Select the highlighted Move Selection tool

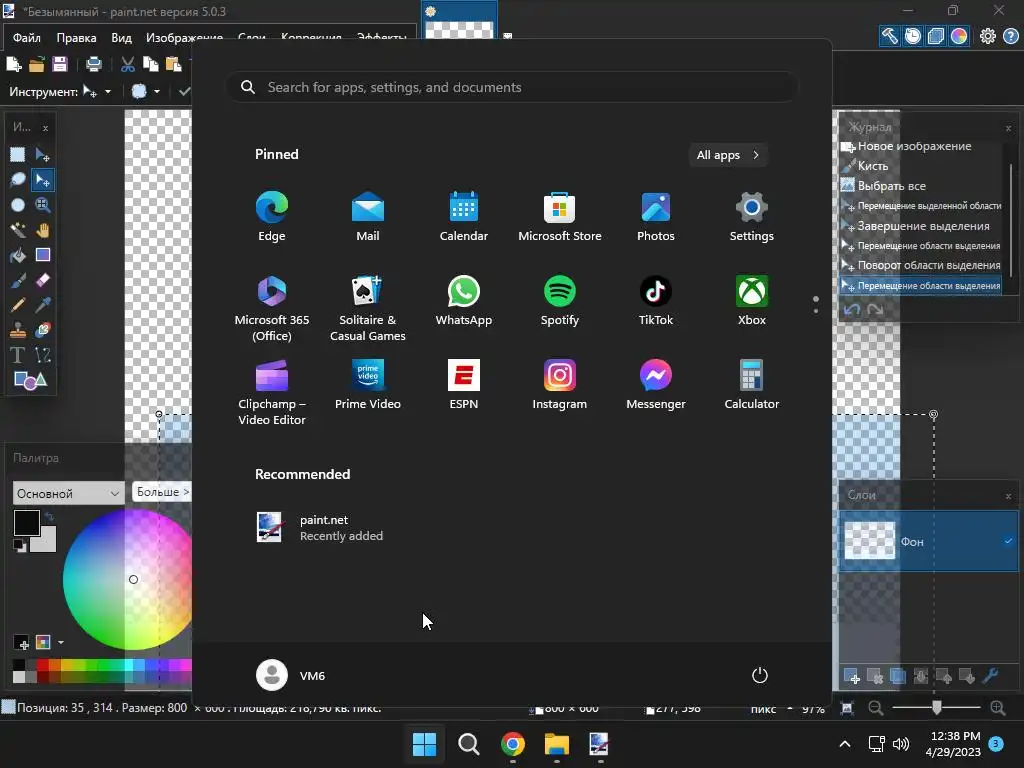(x=42, y=180)
